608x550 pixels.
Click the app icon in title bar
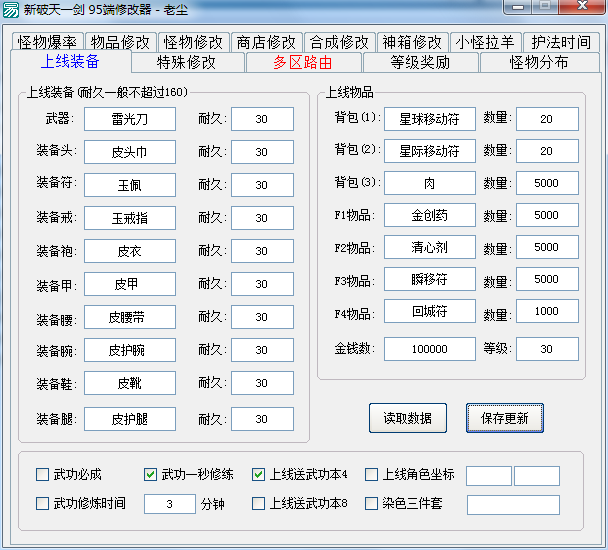(x=12, y=10)
